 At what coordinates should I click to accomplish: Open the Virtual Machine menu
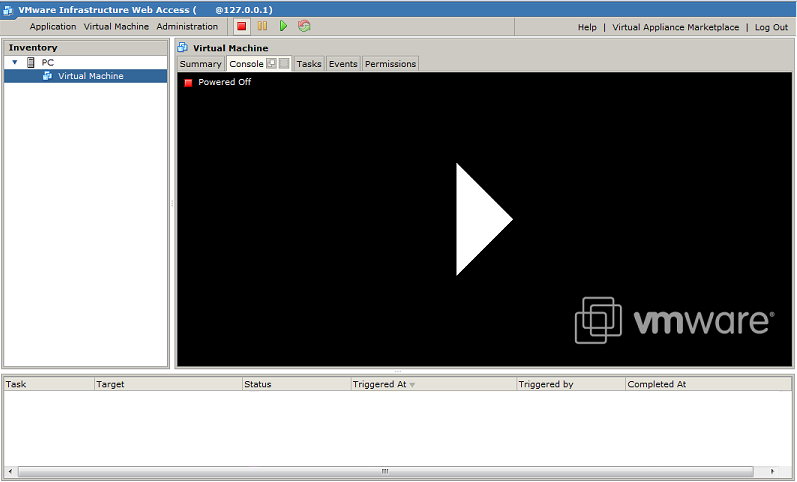(116, 27)
